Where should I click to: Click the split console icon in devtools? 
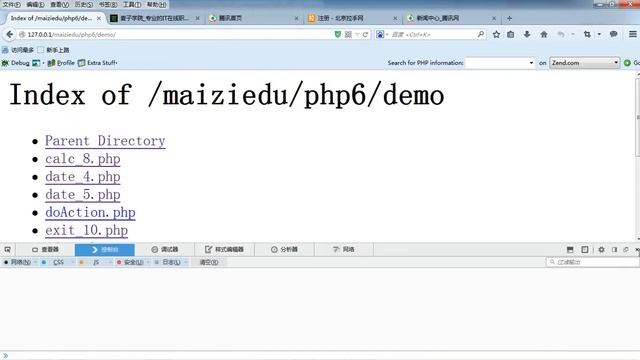[570, 249]
